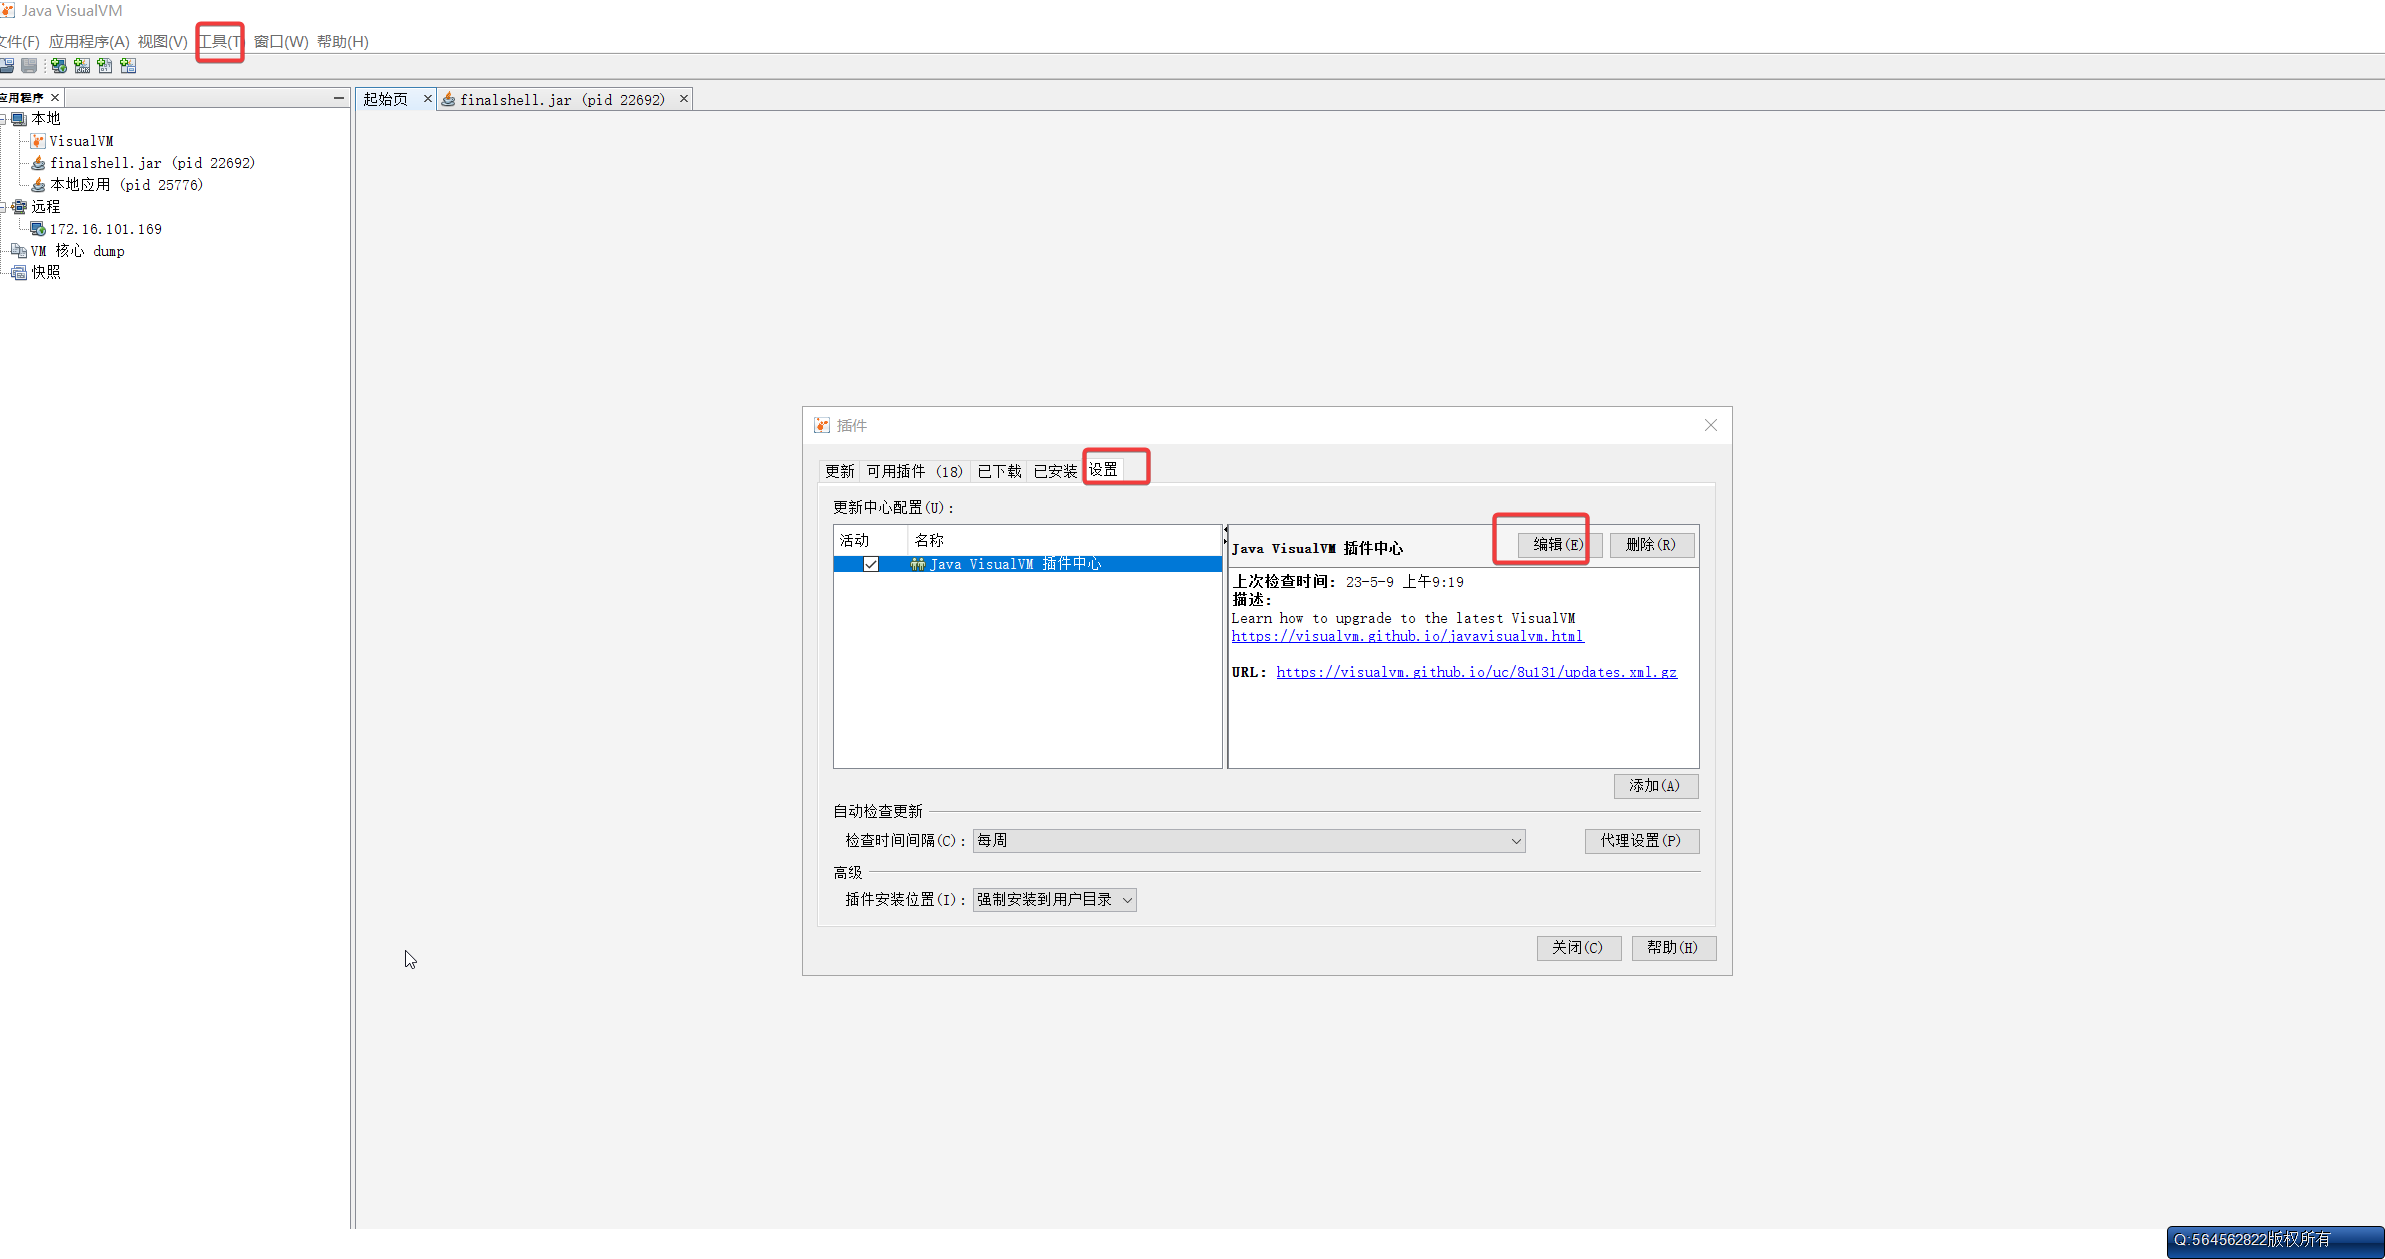
Task: Click Add VM Coredump toolbar icon
Action: click(x=105, y=66)
